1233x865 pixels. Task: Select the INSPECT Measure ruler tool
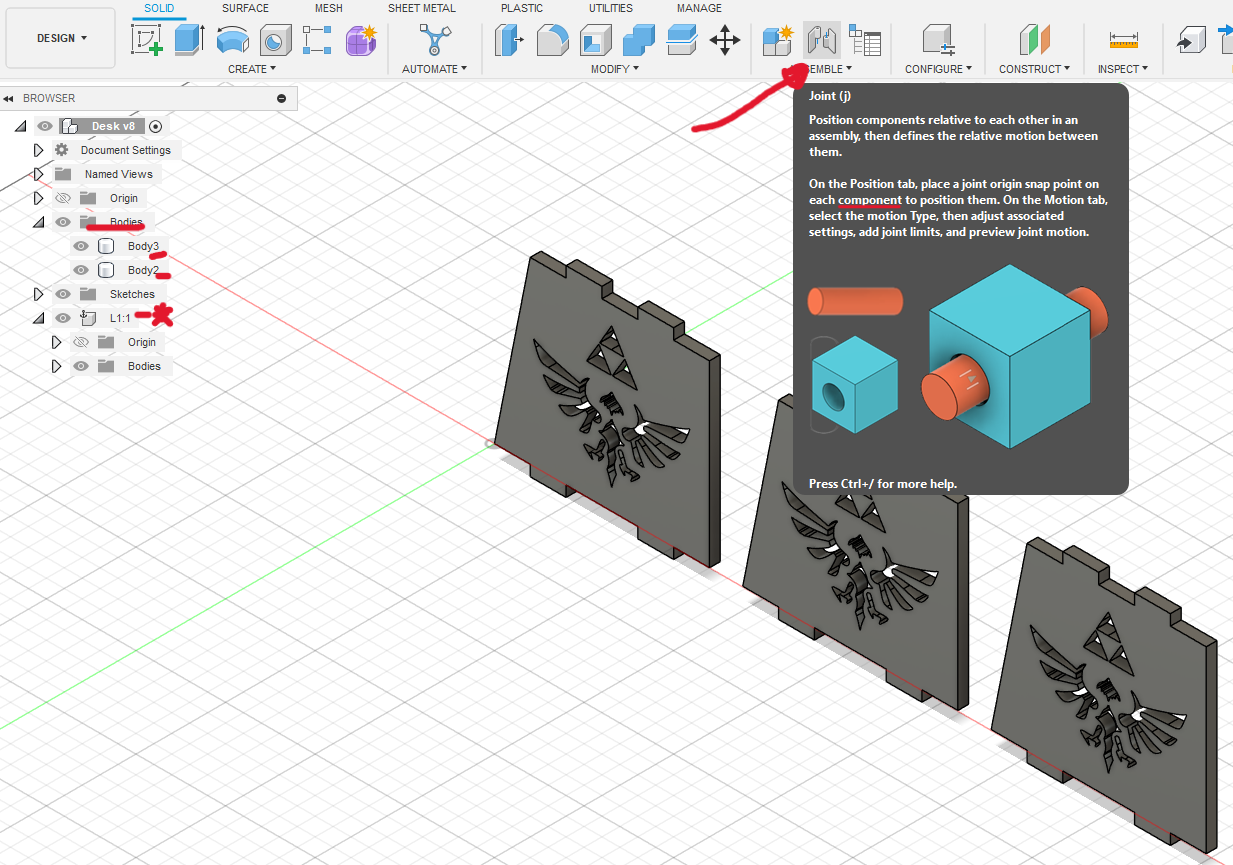point(1123,40)
